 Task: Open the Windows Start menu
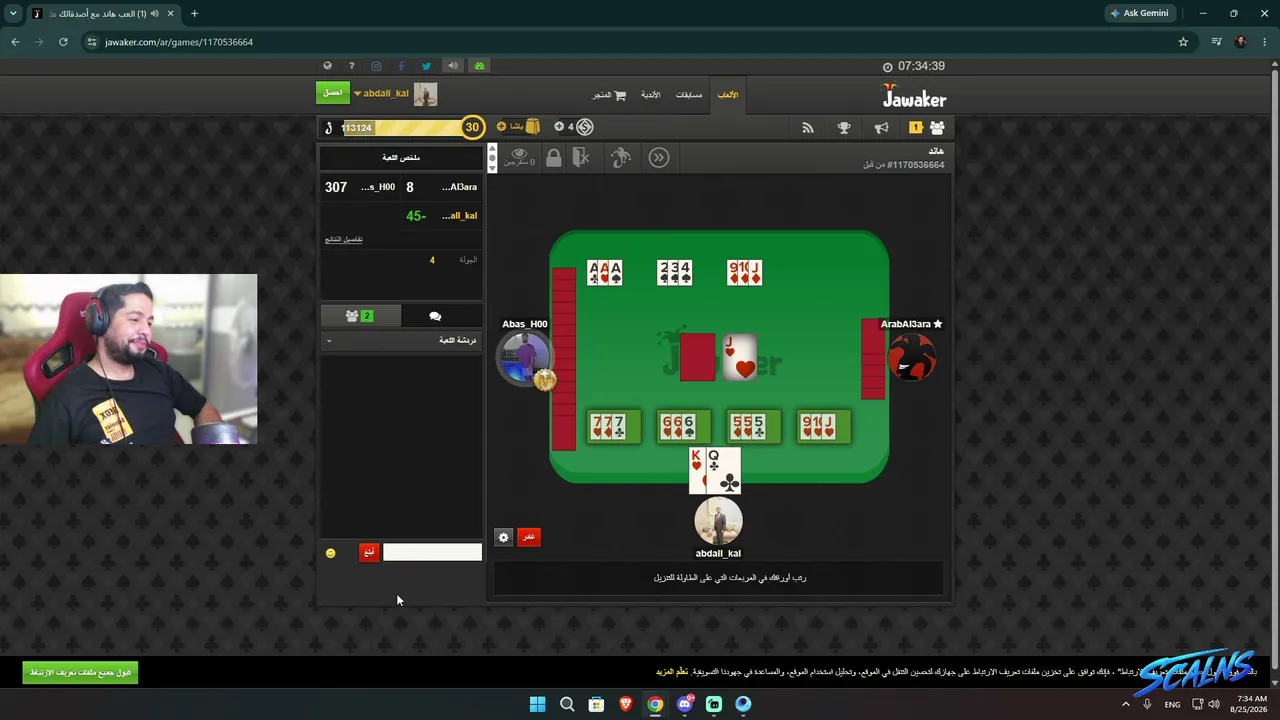pos(537,704)
